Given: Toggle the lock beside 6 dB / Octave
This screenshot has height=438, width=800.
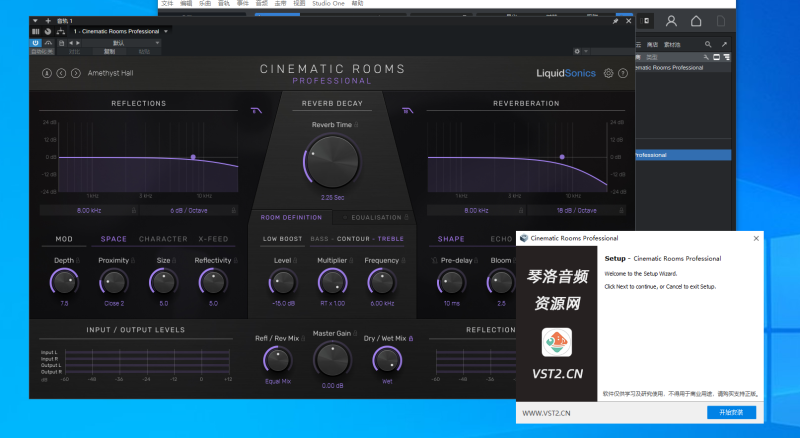Looking at the screenshot, I should tap(234, 210).
